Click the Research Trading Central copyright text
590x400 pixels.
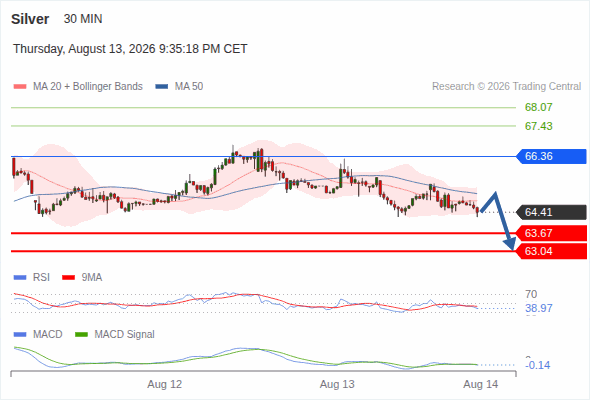pyautogui.click(x=506, y=87)
